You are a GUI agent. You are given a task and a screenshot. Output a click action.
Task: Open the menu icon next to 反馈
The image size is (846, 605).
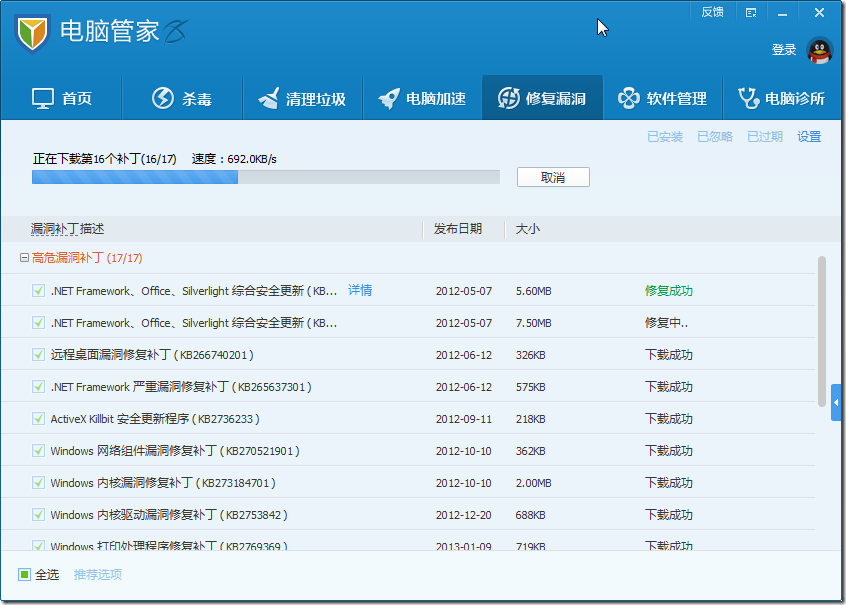click(x=751, y=12)
